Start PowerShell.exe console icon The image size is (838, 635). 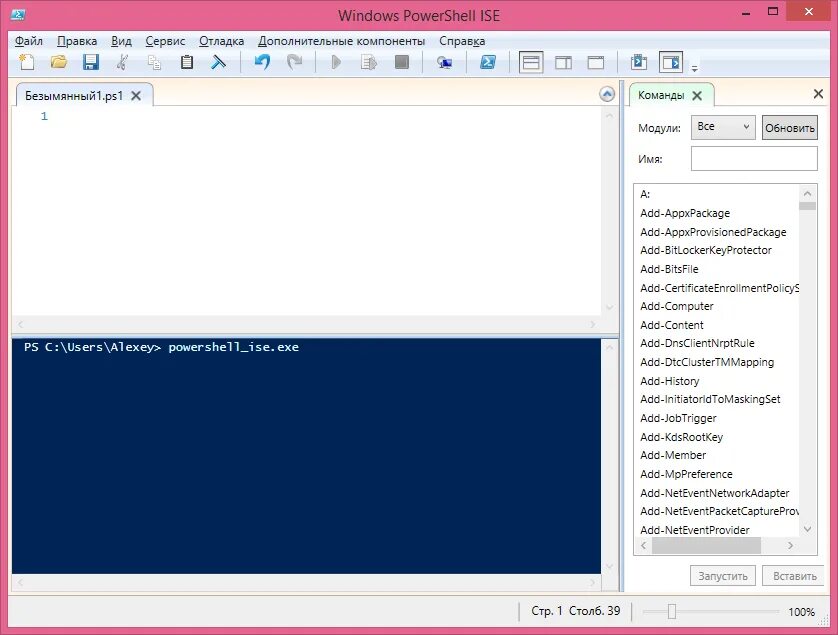pos(487,63)
